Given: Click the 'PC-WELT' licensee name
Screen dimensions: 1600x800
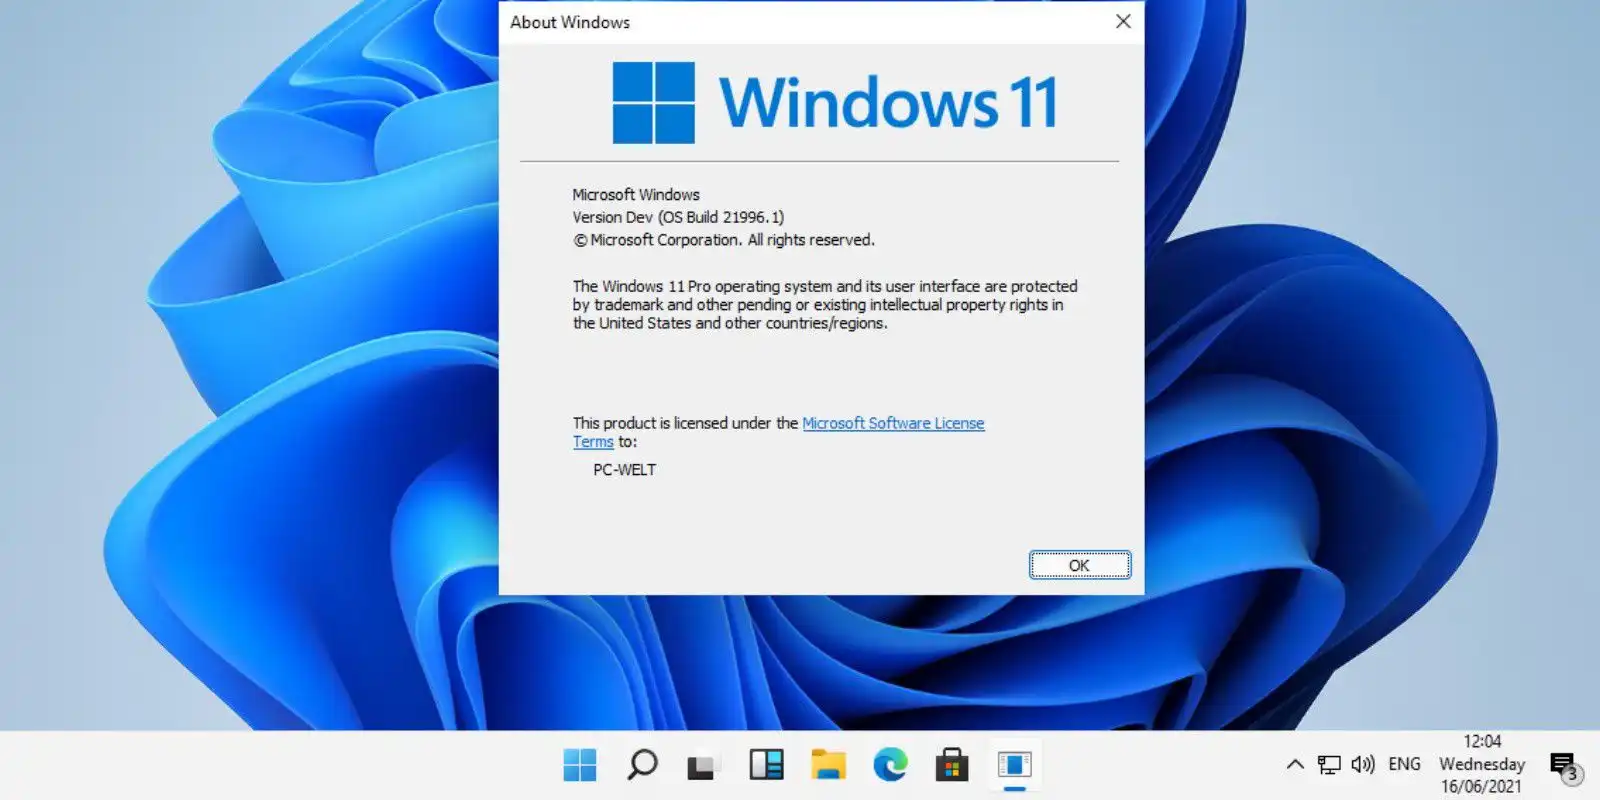Looking at the screenshot, I should coord(625,470).
